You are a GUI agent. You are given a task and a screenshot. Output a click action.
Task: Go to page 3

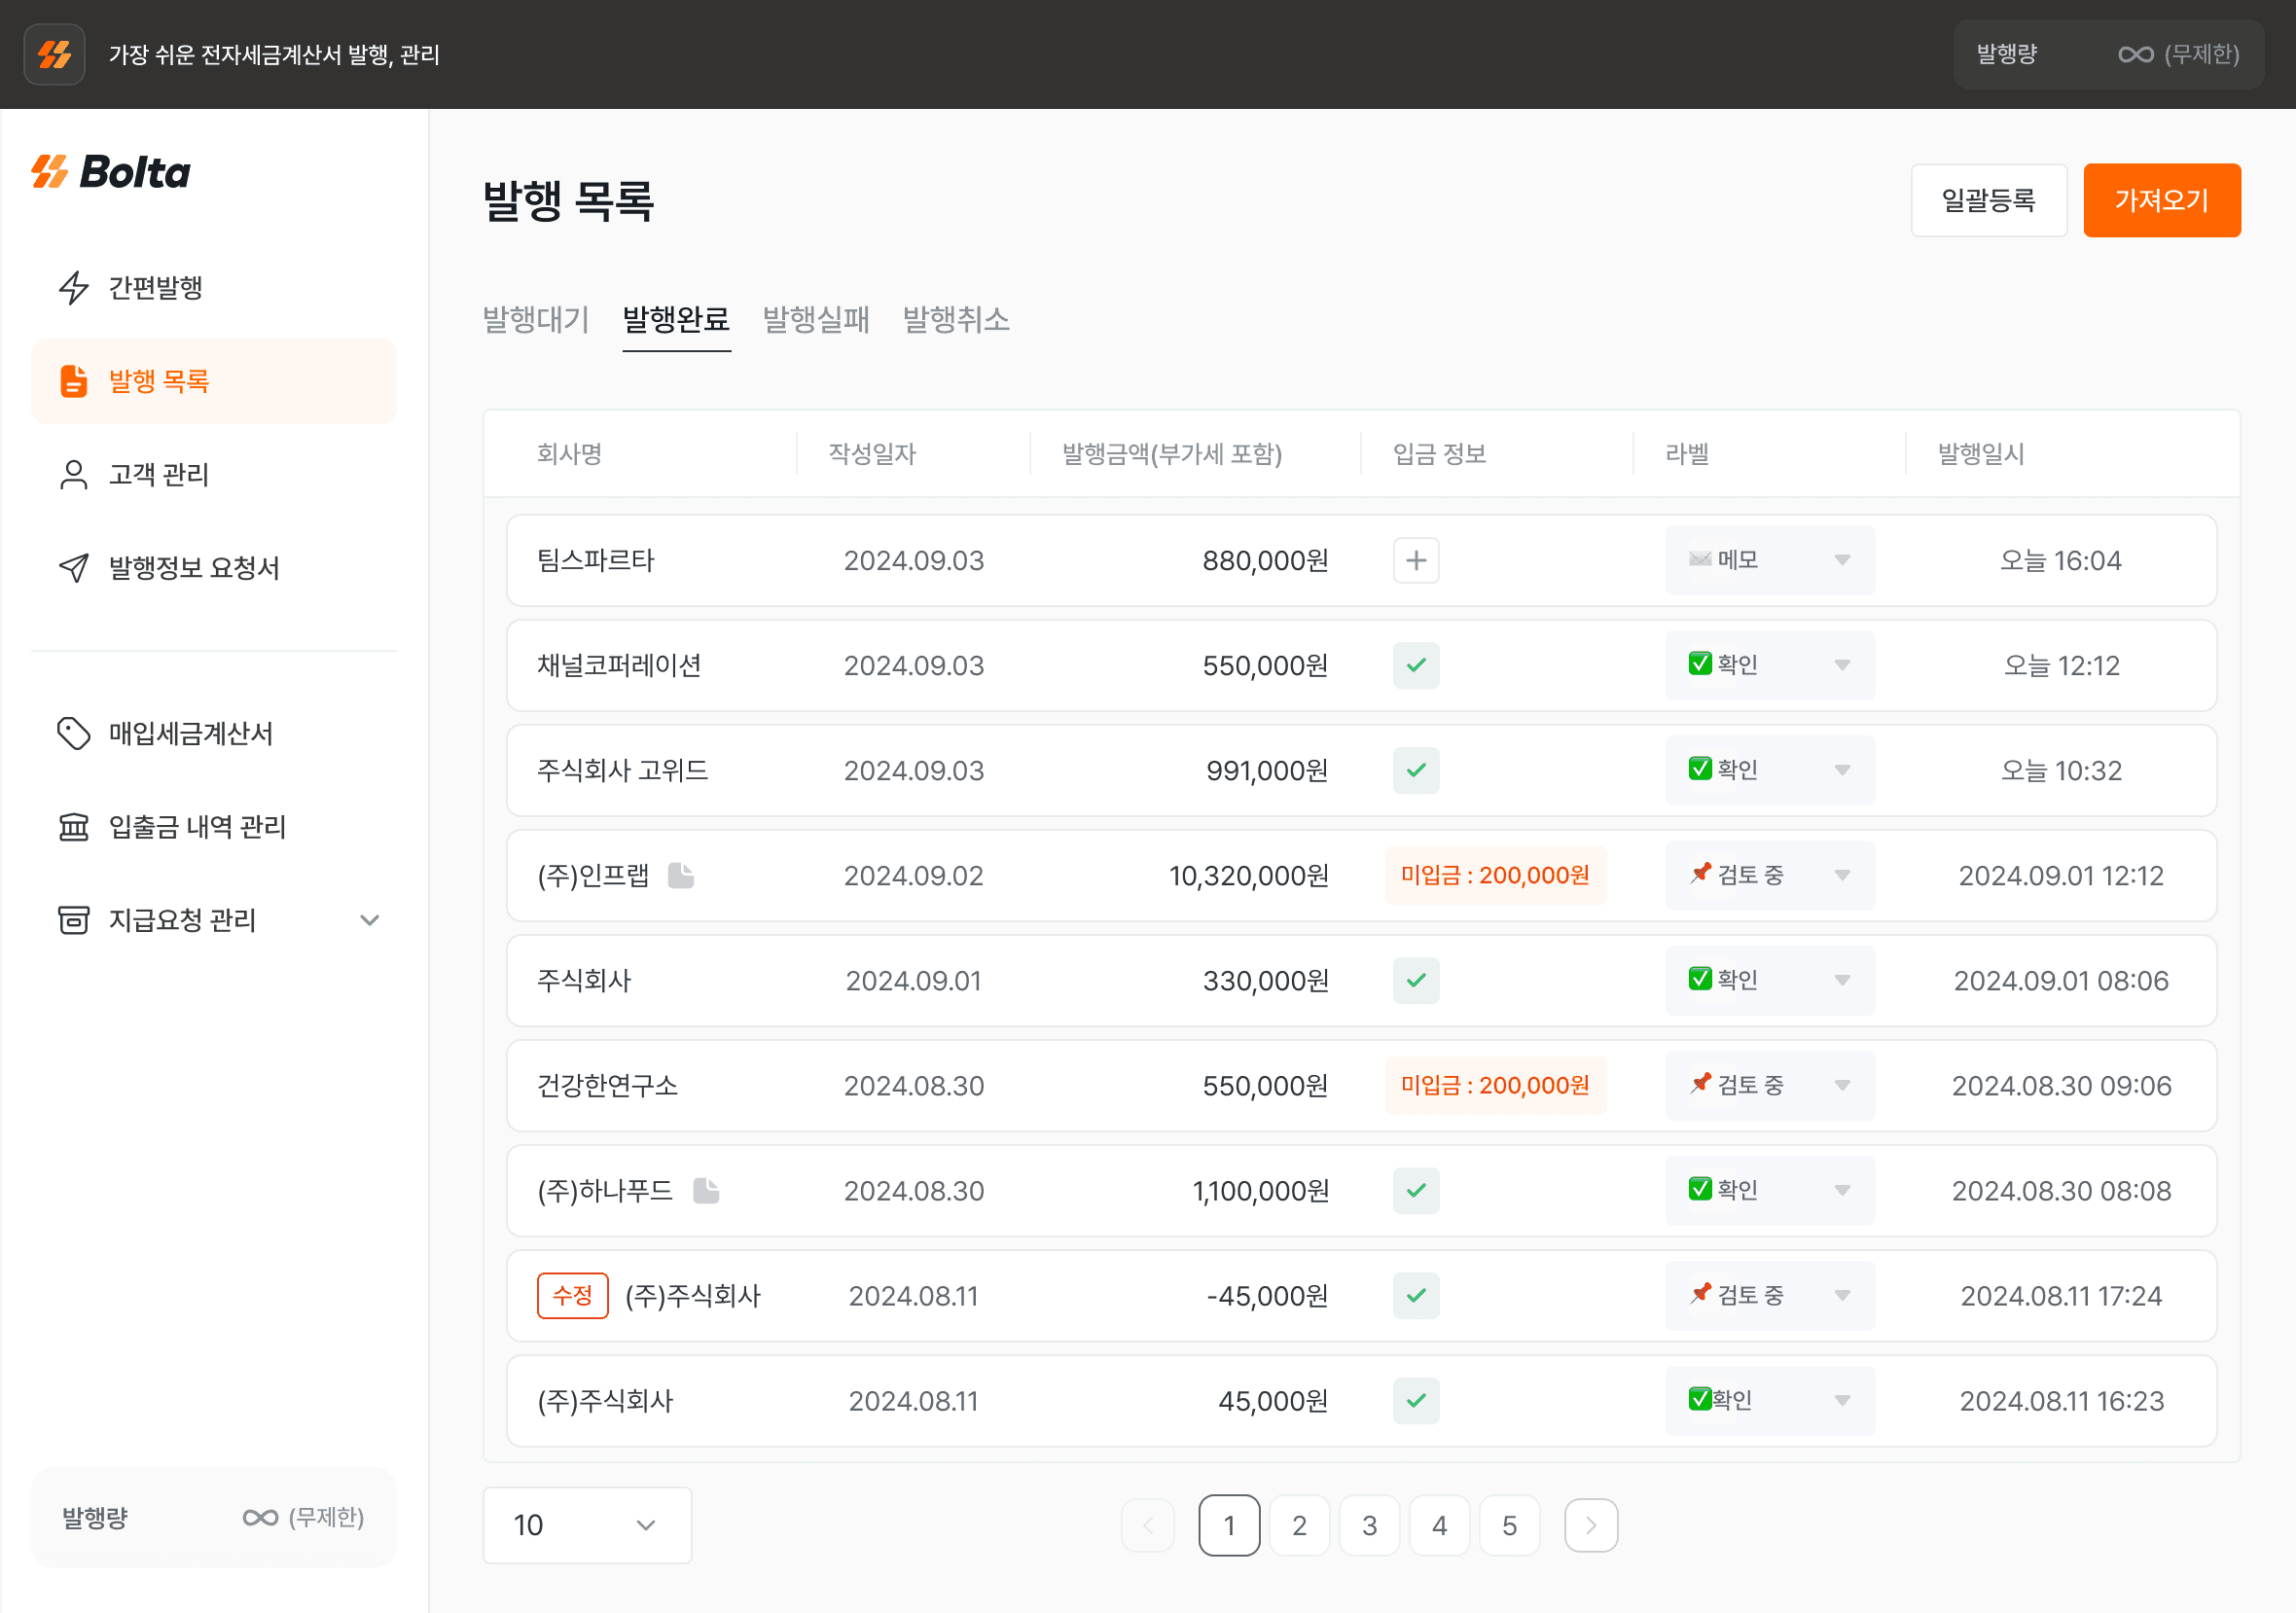tap(1369, 1526)
